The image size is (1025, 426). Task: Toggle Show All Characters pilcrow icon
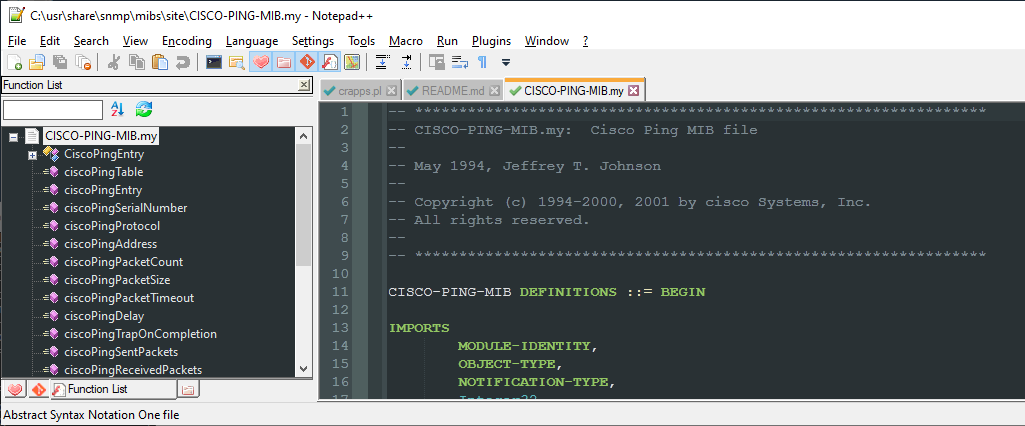(482, 62)
